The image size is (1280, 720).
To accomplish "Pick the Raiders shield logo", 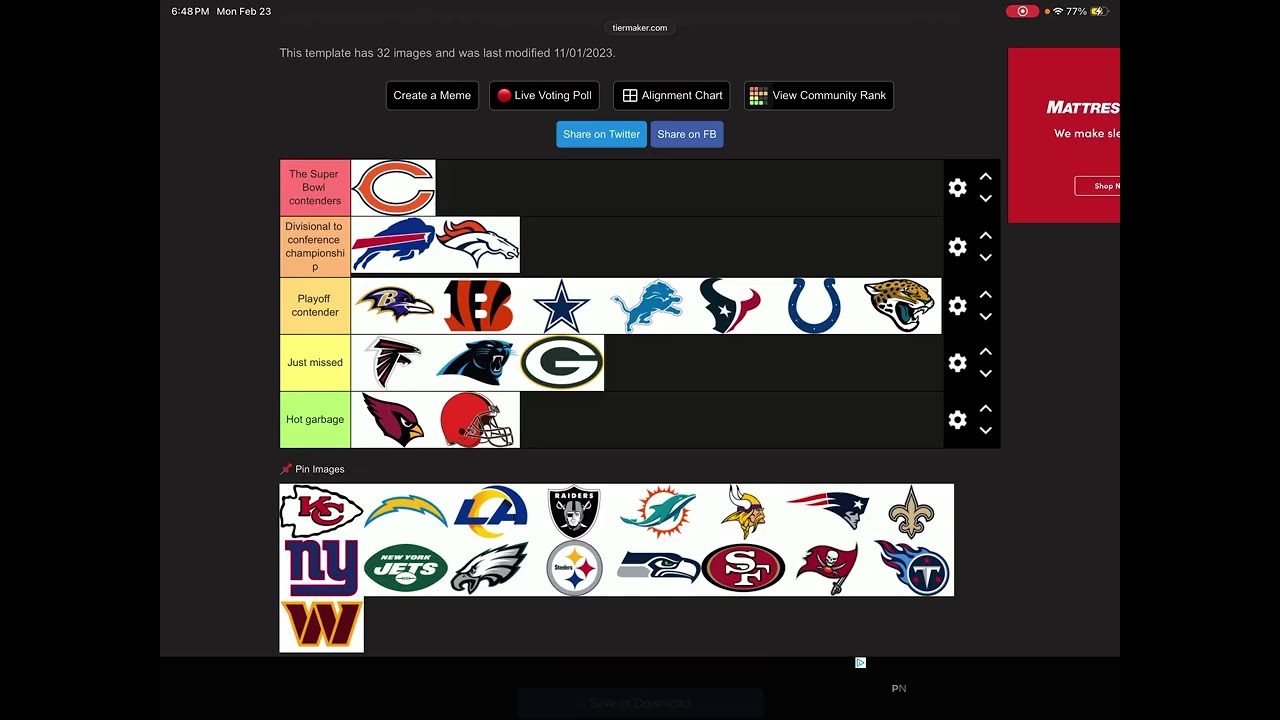I will click(x=574, y=512).
